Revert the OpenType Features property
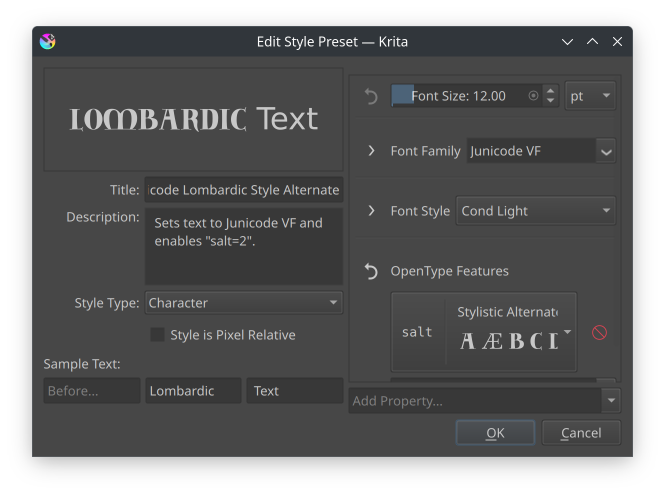 point(371,271)
